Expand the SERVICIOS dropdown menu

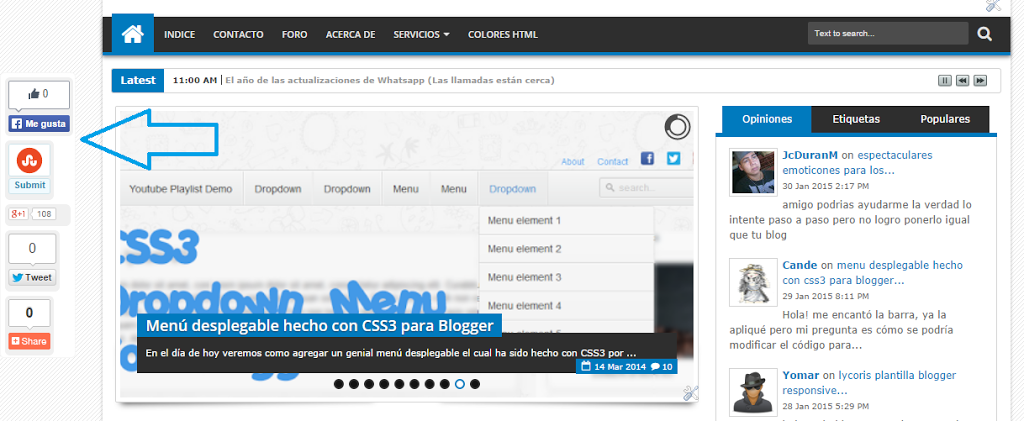point(421,34)
